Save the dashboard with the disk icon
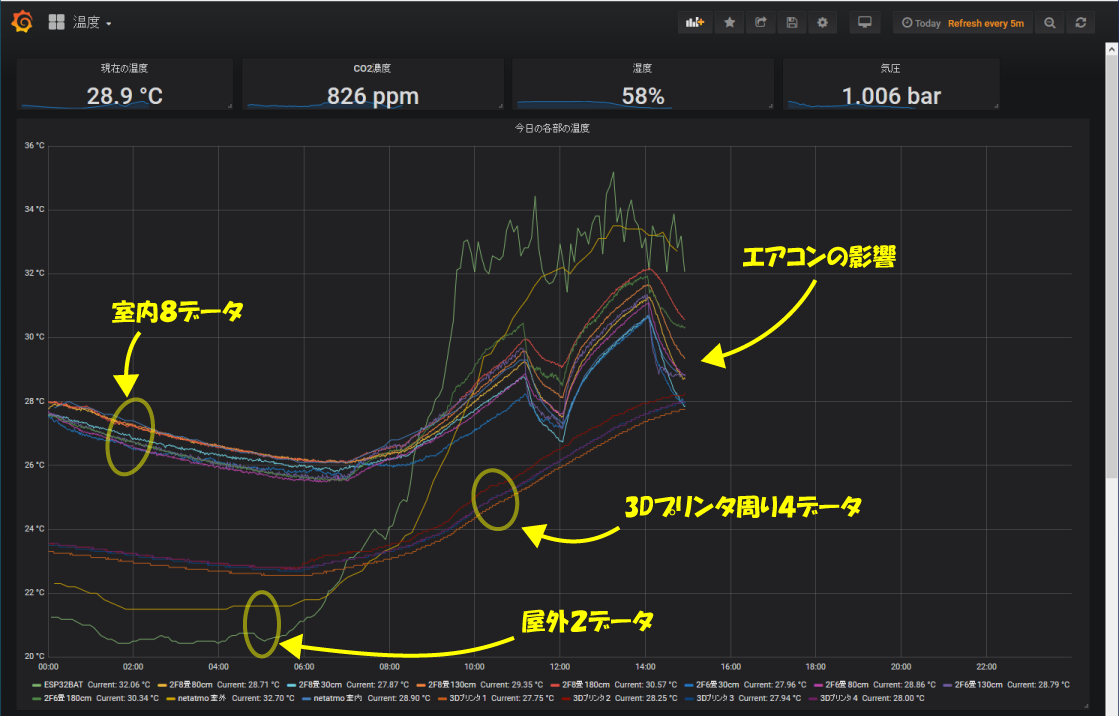The width and height of the screenshot is (1119, 716). tap(792, 23)
